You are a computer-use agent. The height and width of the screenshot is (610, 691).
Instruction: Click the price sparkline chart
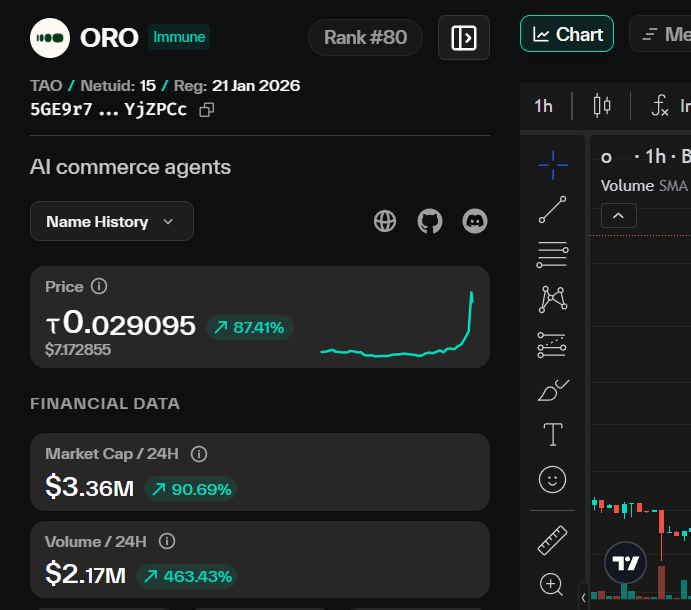click(x=397, y=324)
